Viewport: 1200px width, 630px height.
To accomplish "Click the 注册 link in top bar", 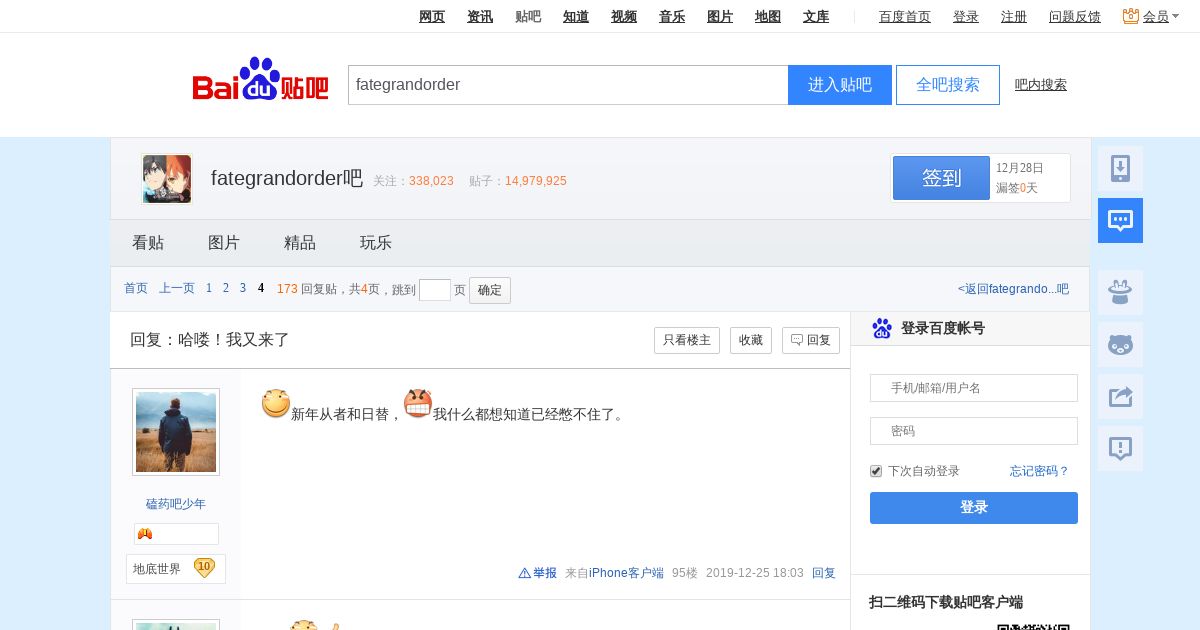I will click(x=1014, y=16).
